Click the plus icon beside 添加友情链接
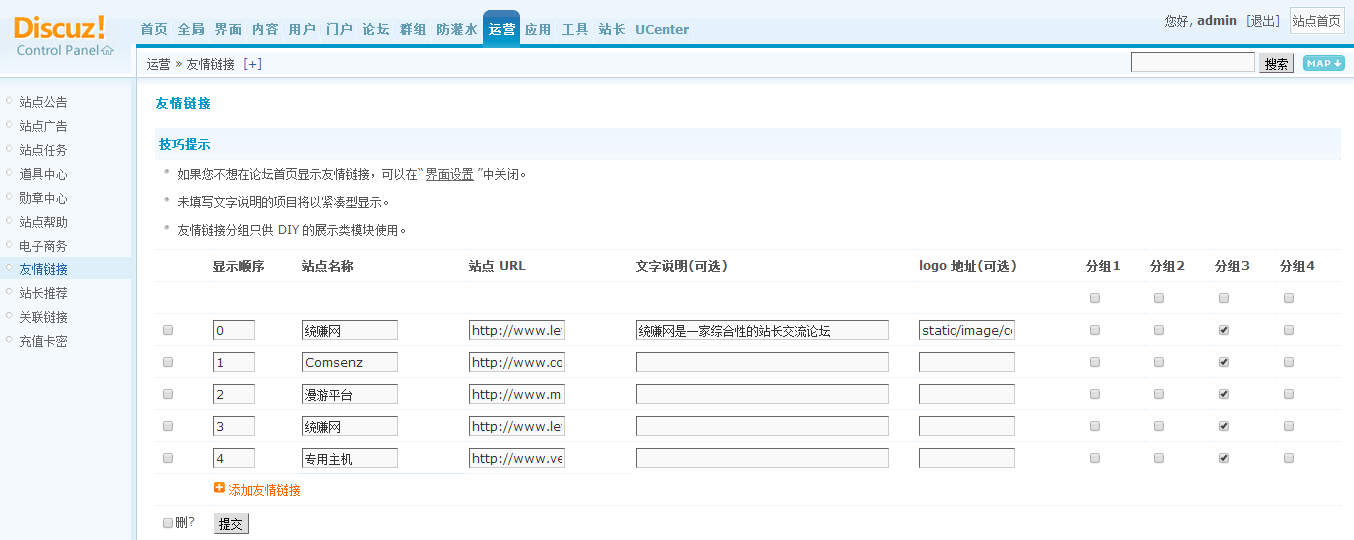The height and width of the screenshot is (540, 1354). pyautogui.click(x=219, y=489)
